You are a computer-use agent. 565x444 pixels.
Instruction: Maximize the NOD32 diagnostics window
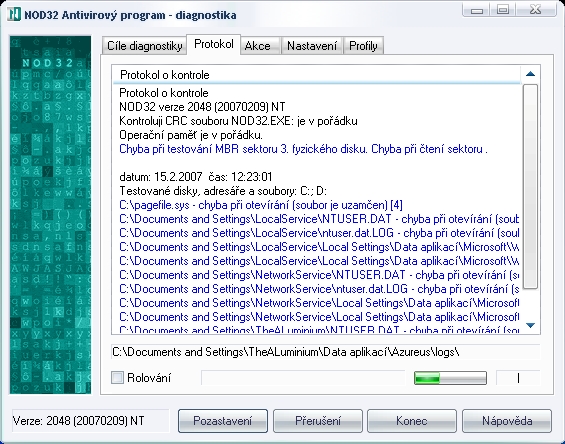(x=503, y=10)
